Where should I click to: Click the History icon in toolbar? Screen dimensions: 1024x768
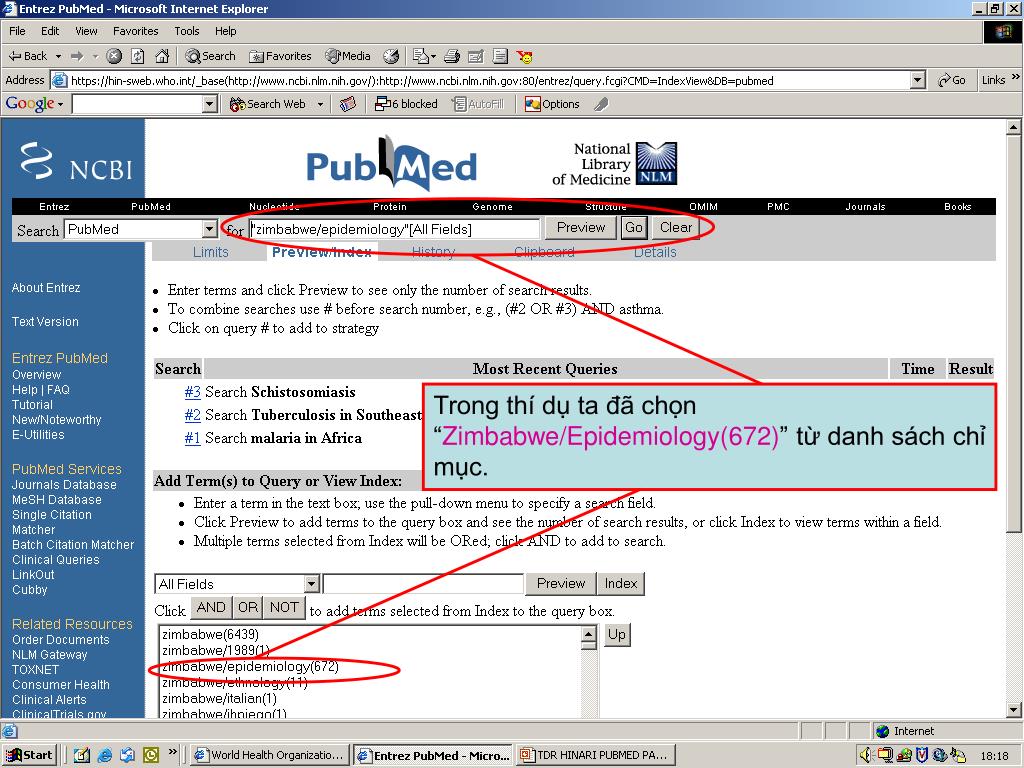(x=391, y=56)
